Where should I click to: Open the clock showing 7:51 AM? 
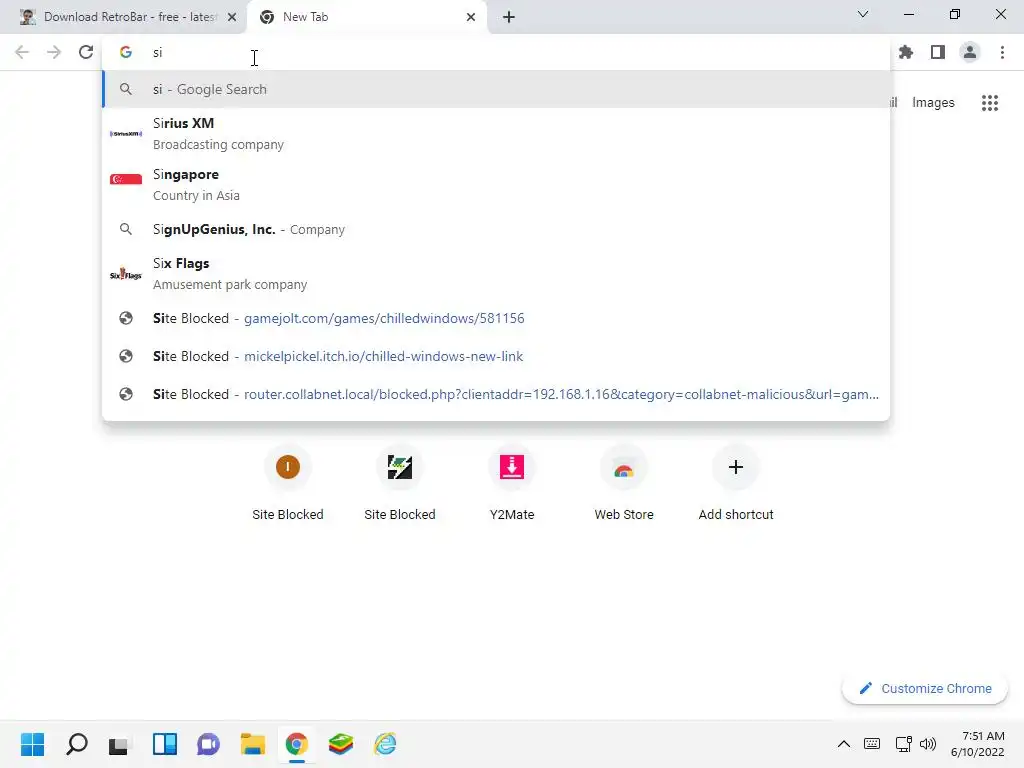978,744
